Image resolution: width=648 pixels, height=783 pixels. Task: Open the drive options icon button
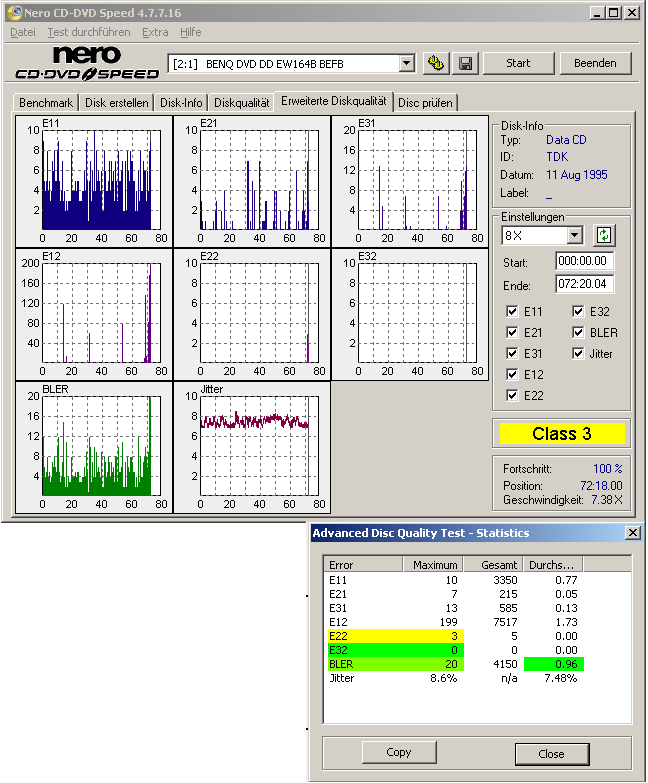[436, 63]
